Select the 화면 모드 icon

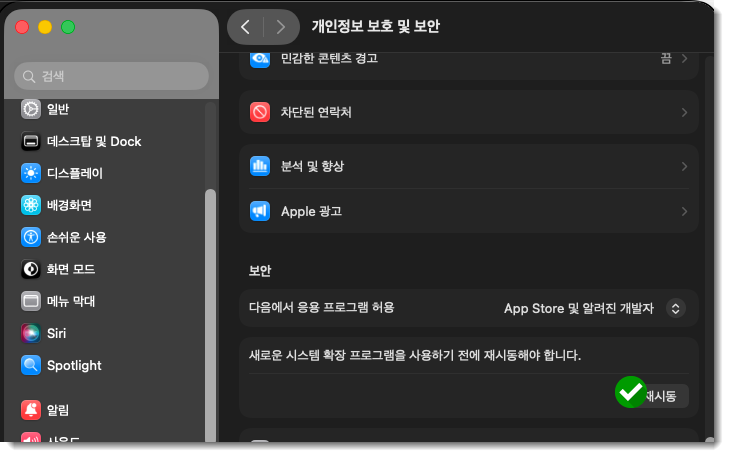(x=31, y=269)
